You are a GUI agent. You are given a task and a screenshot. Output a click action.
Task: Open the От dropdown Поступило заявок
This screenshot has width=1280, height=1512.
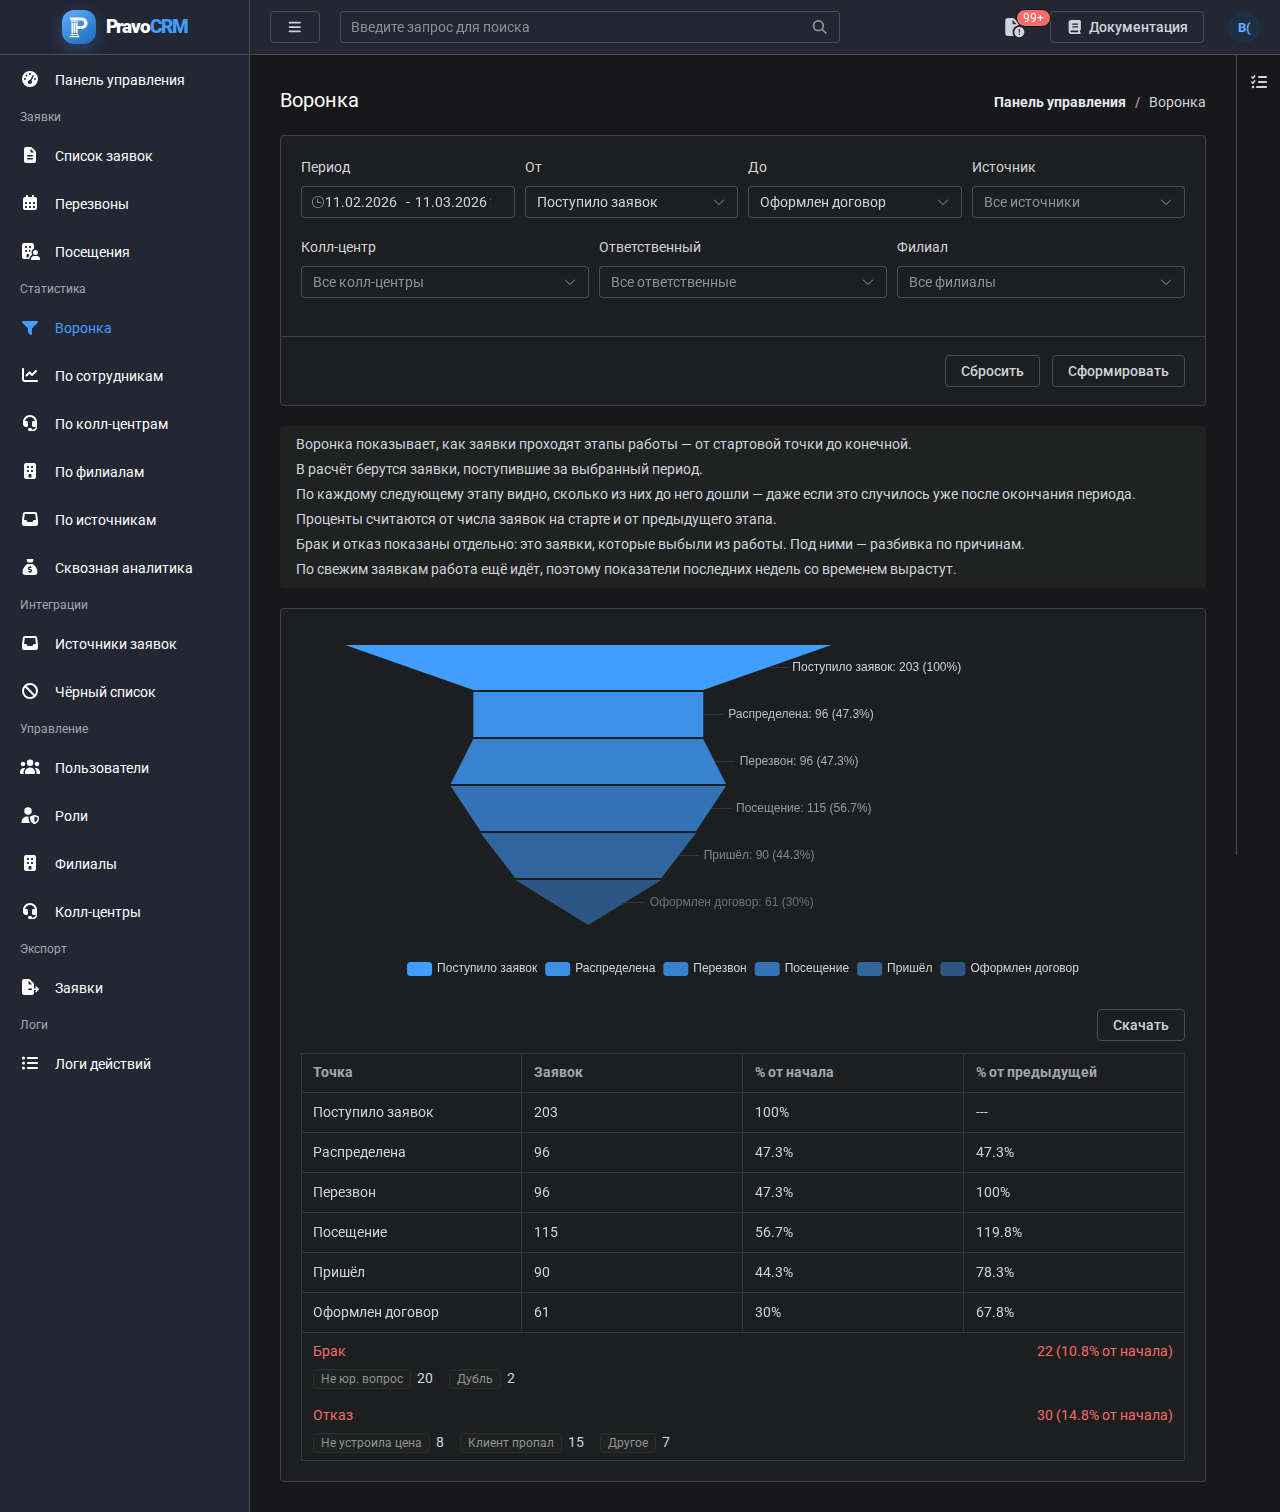point(631,202)
